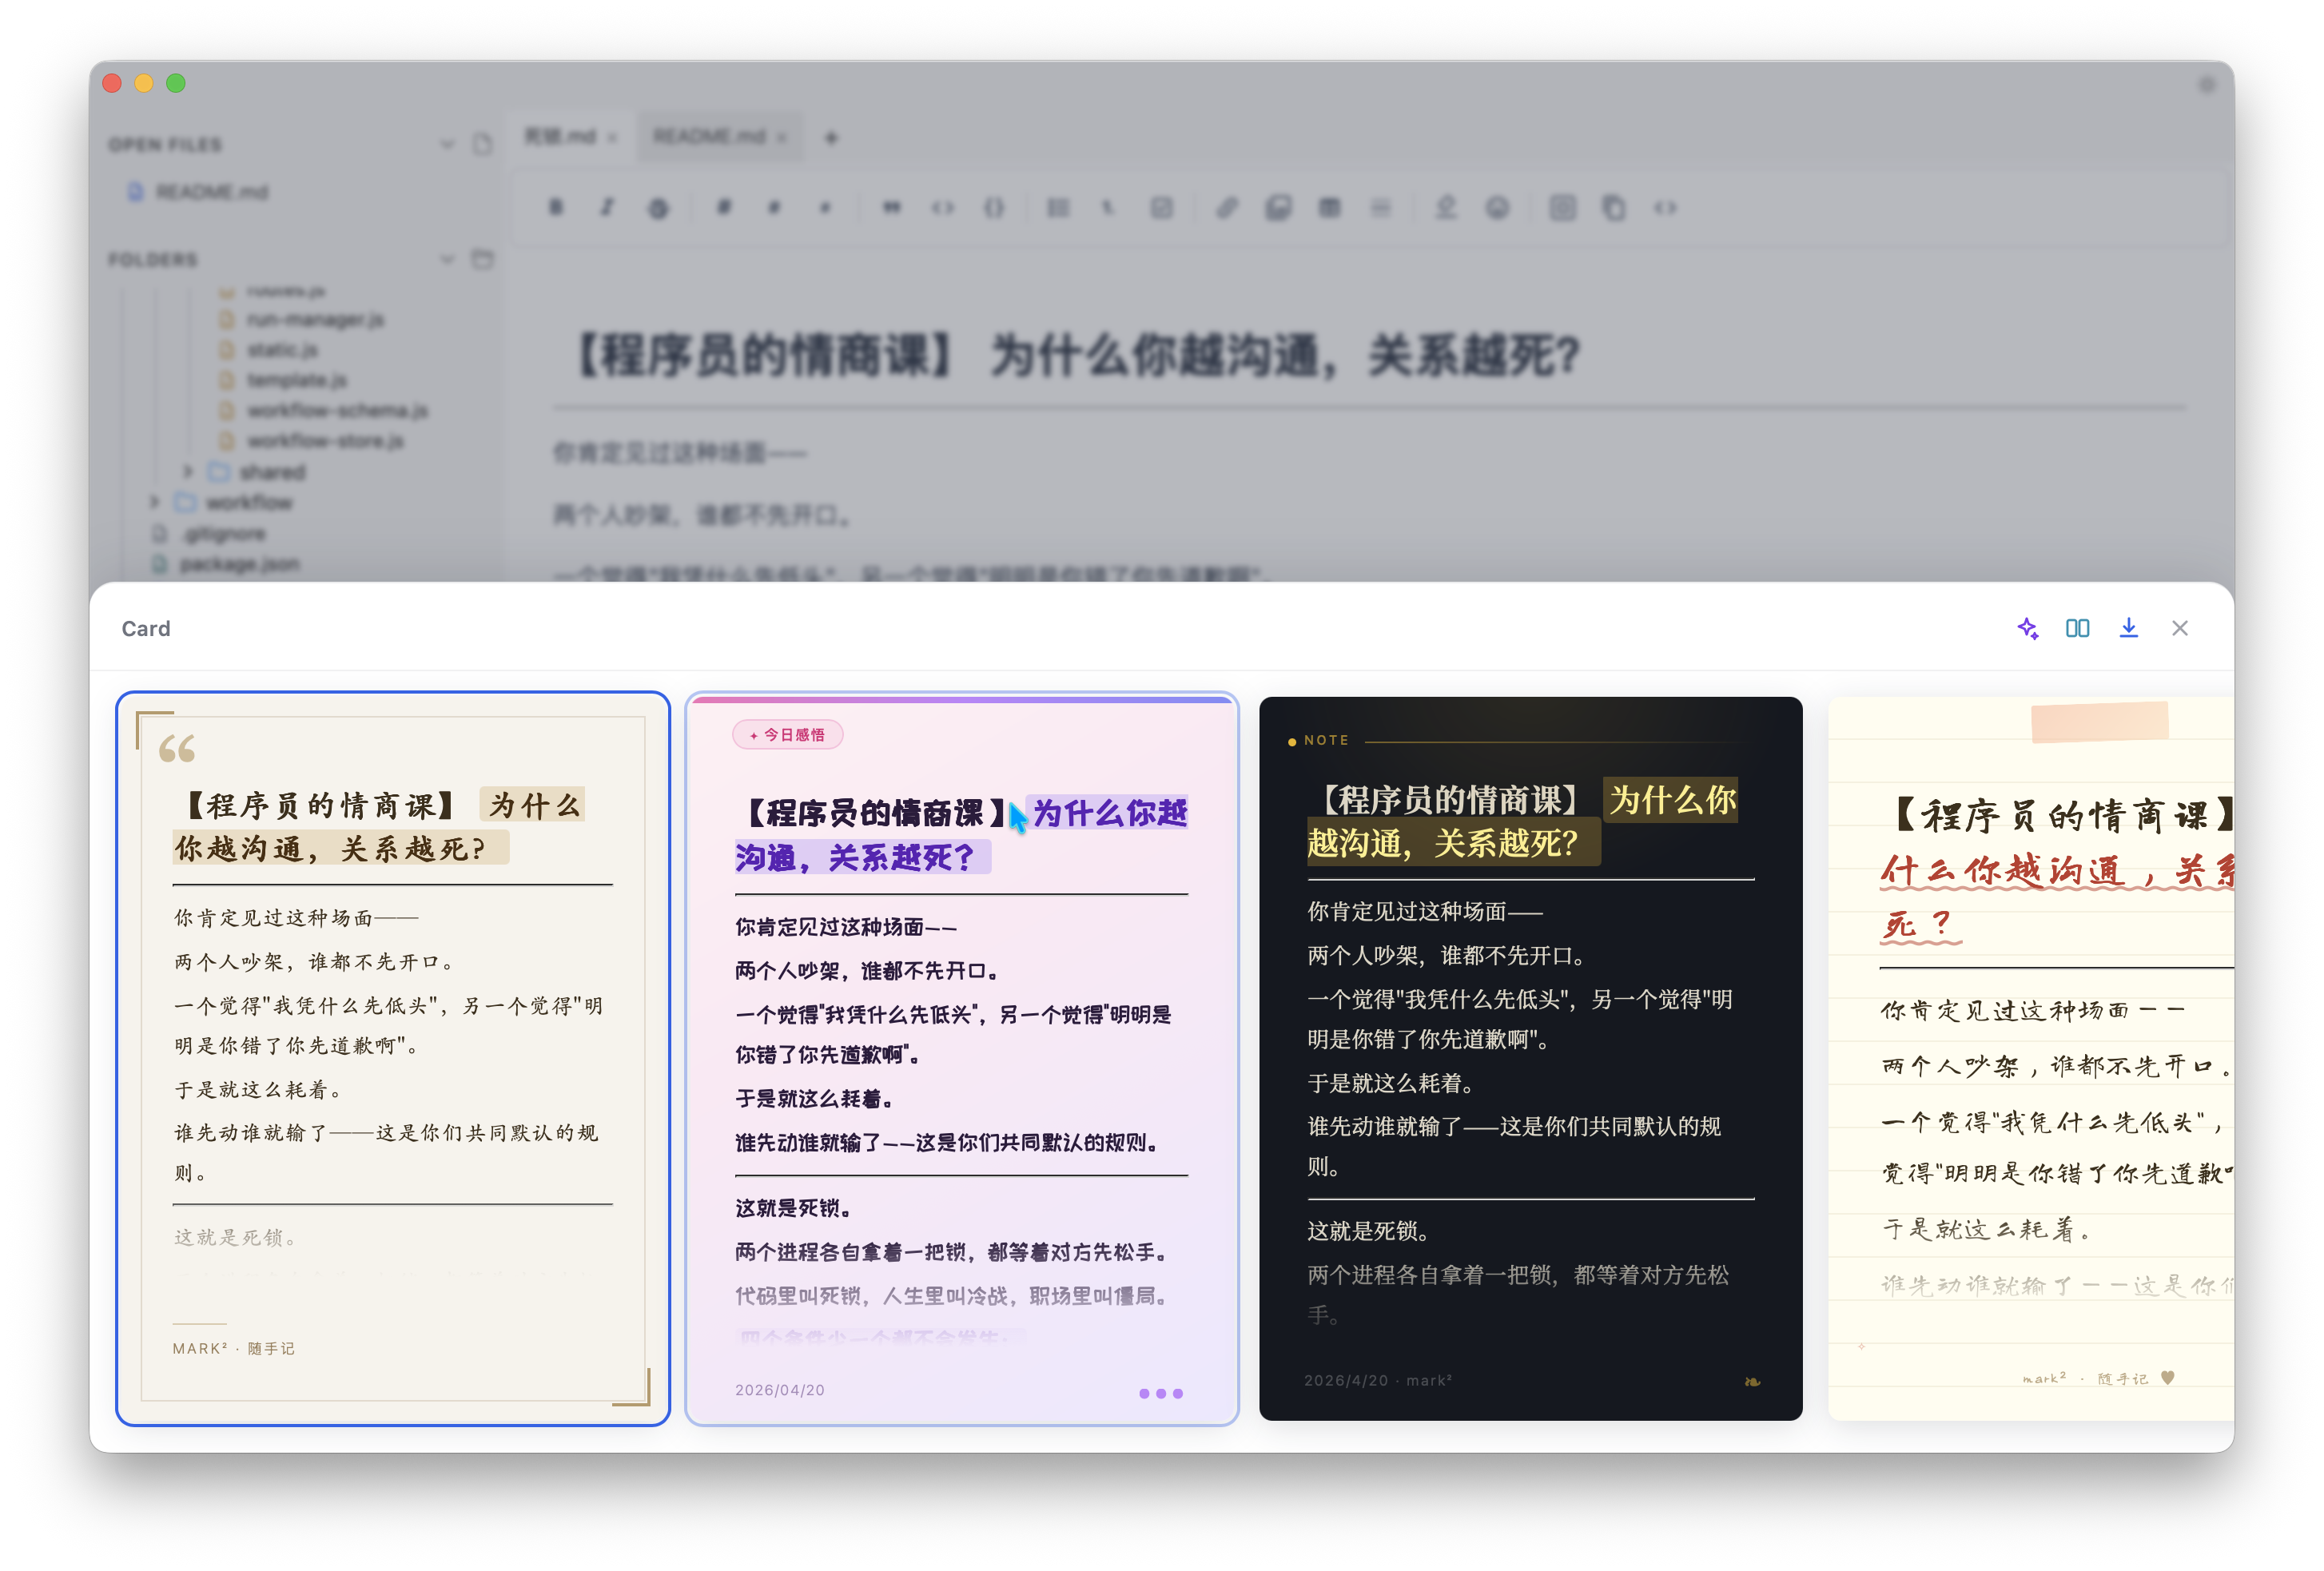
Task: Open a new tab with plus button
Action: click(831, 137)
